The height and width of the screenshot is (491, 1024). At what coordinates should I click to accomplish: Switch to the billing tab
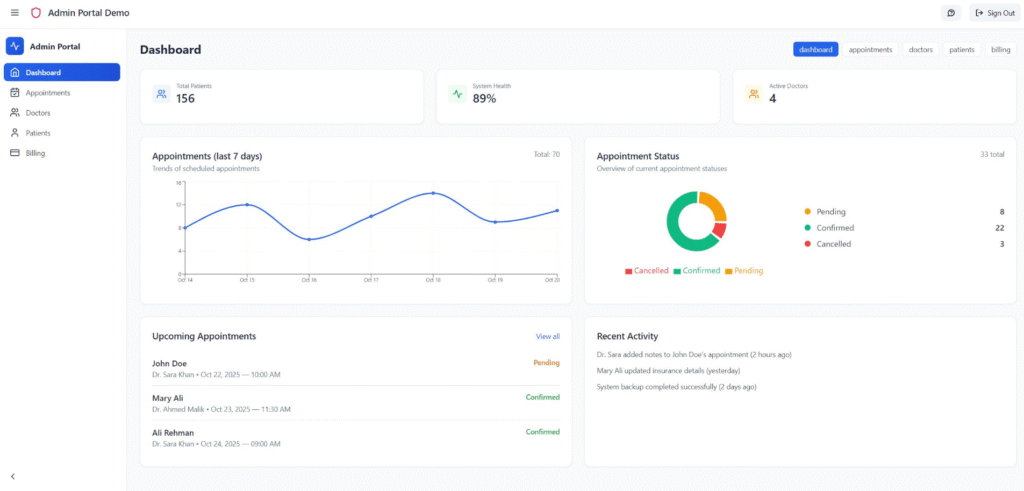(1000, 49)
